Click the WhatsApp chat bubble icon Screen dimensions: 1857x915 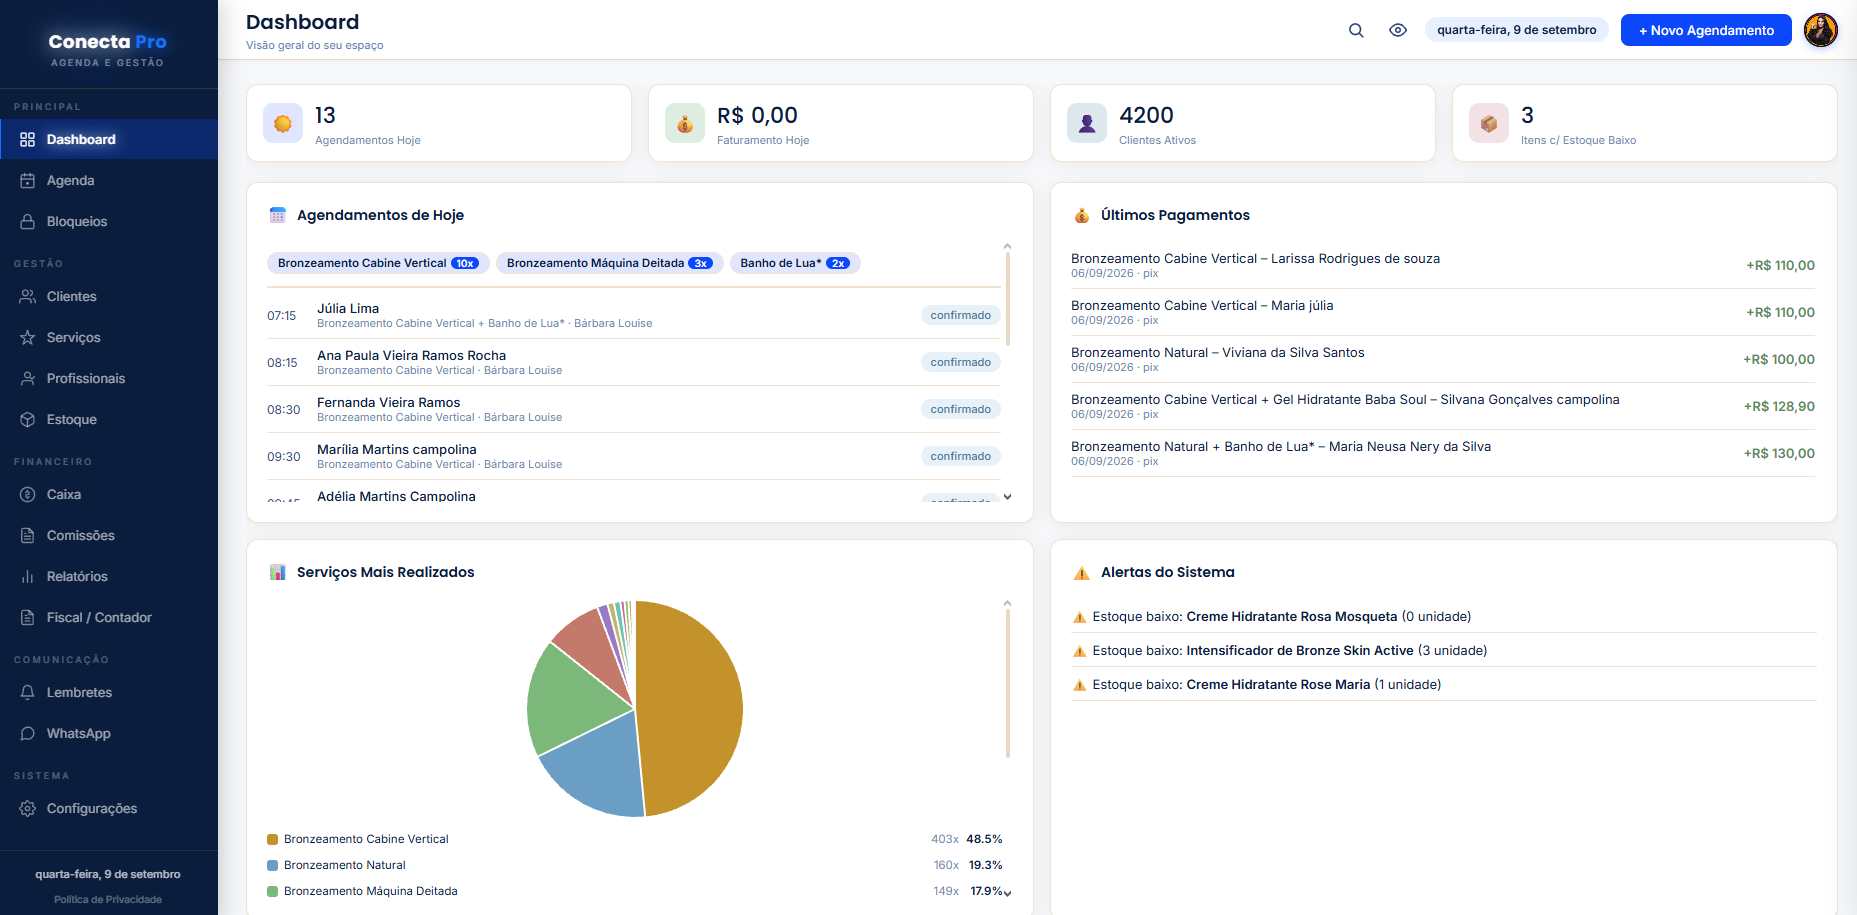click(x=28, y=733)
